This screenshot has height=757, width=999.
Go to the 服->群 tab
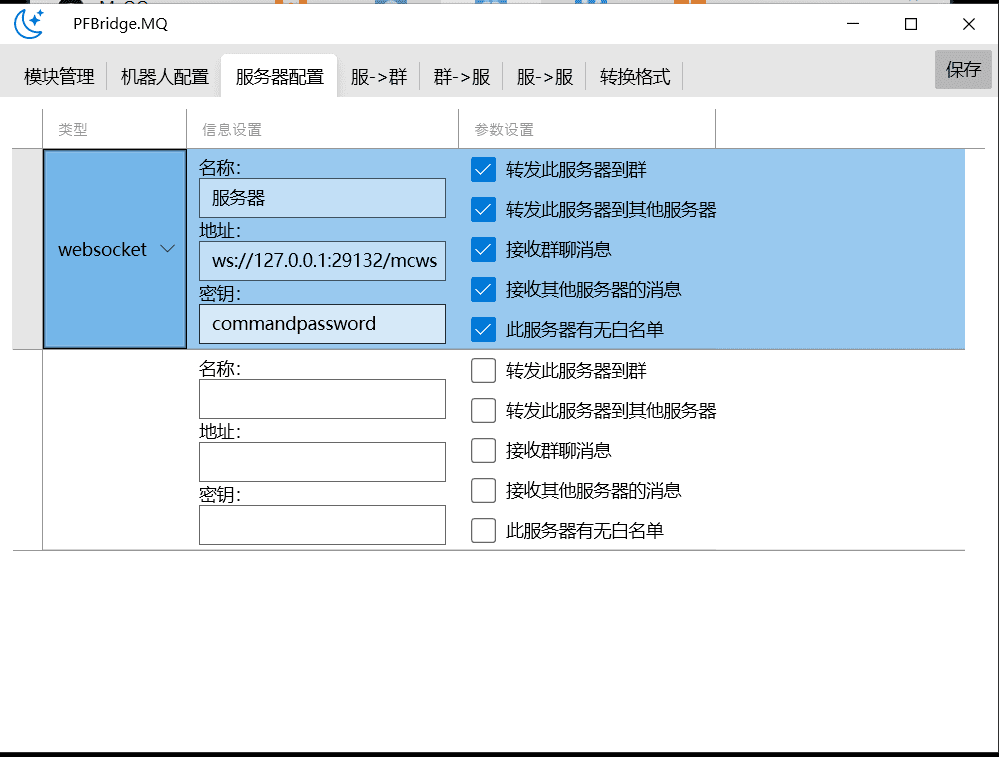[379, 76]
